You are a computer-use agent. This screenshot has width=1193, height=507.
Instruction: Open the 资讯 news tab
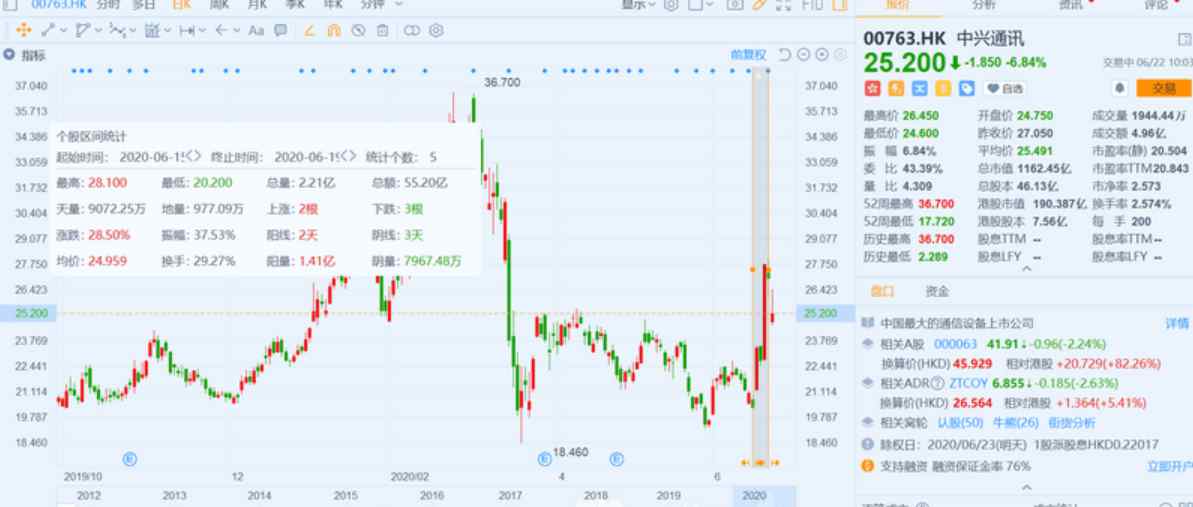tap(1070, 4)
